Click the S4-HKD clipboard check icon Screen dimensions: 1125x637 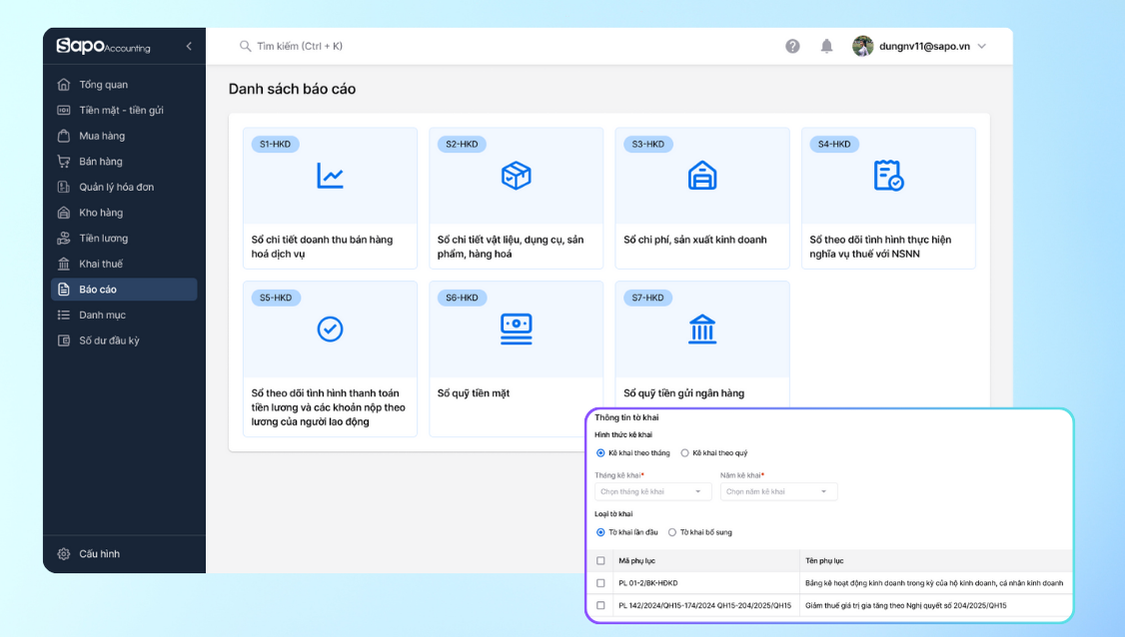888,176
